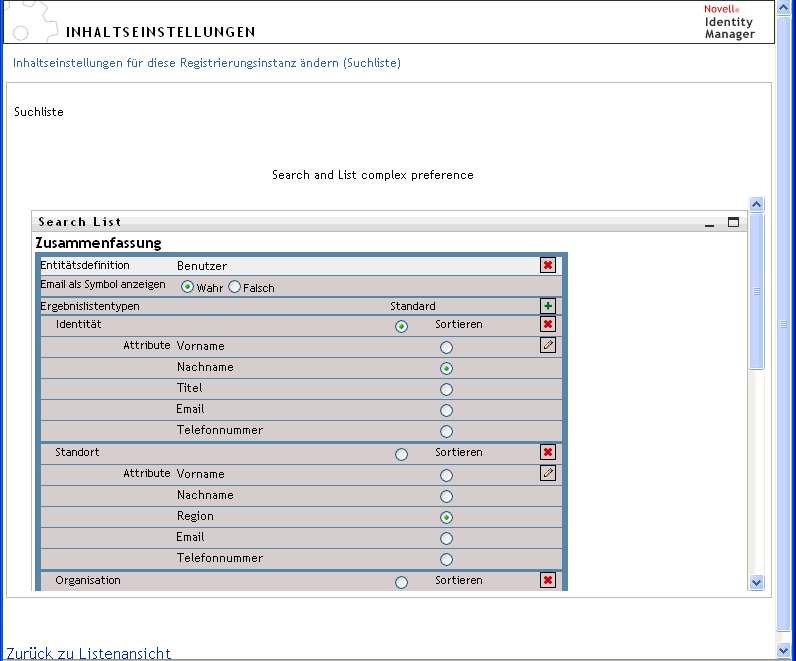Open the Zurück zu Listenansicht link
Viewport: 796px width, 661px height.
click(x=88, y=653)
